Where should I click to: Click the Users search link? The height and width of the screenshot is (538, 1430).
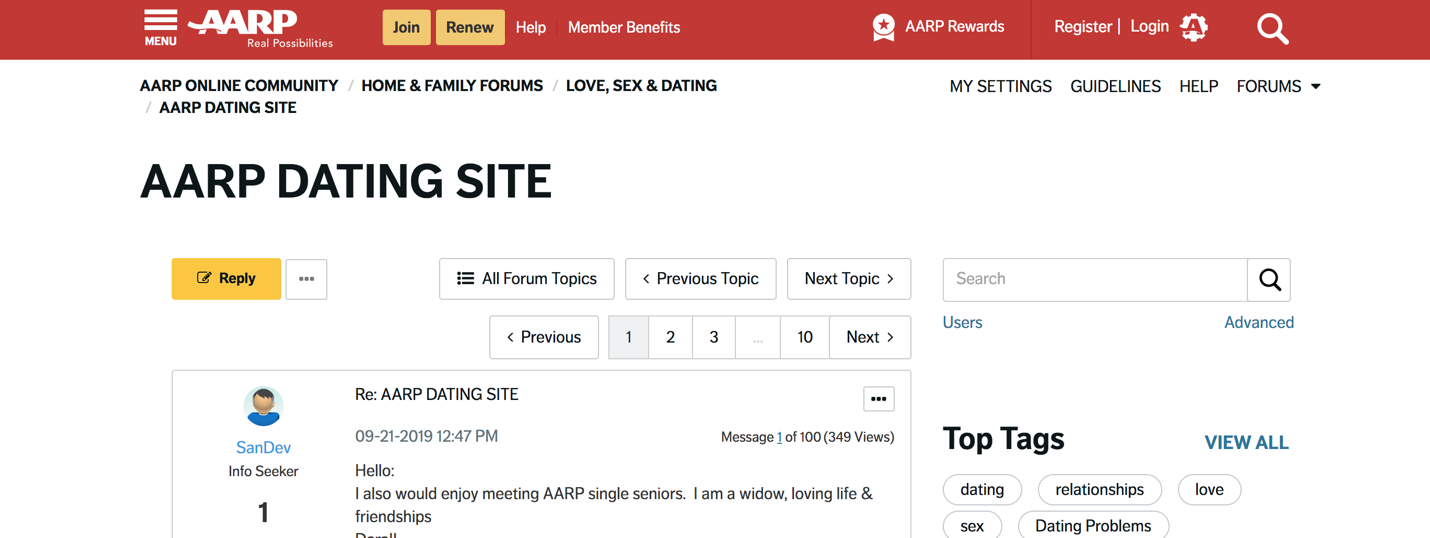(x=963, y=322)
